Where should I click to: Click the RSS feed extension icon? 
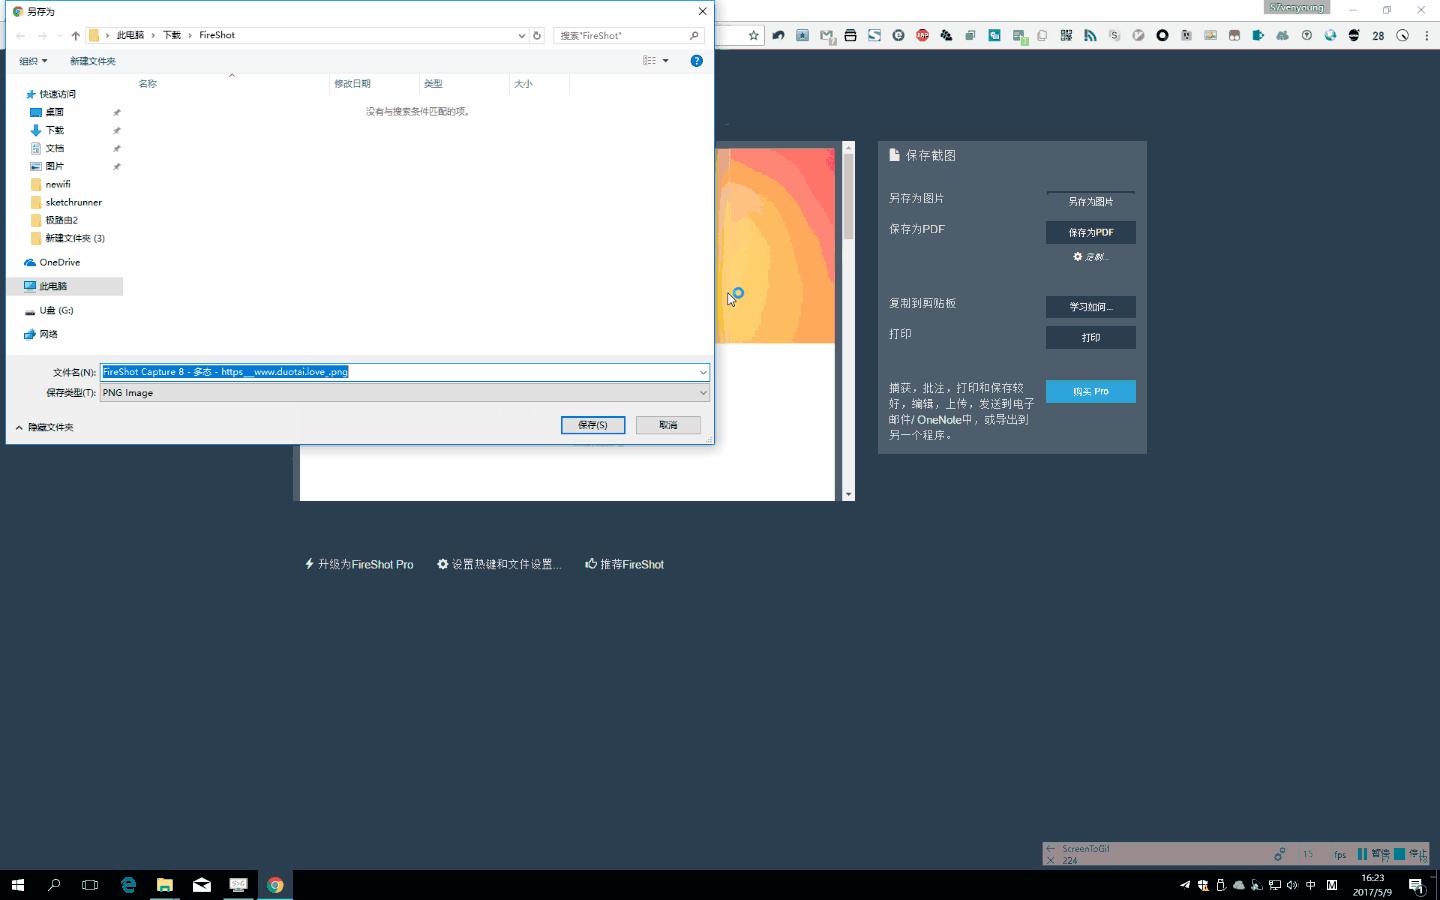point(1090,35)
